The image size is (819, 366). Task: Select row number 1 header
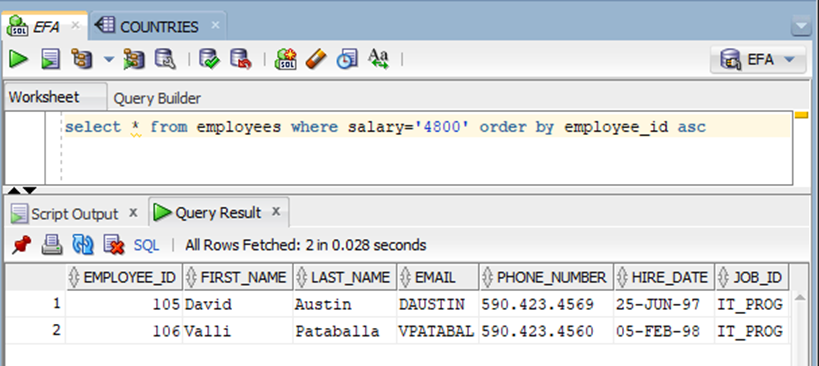(x=35, y=304)
